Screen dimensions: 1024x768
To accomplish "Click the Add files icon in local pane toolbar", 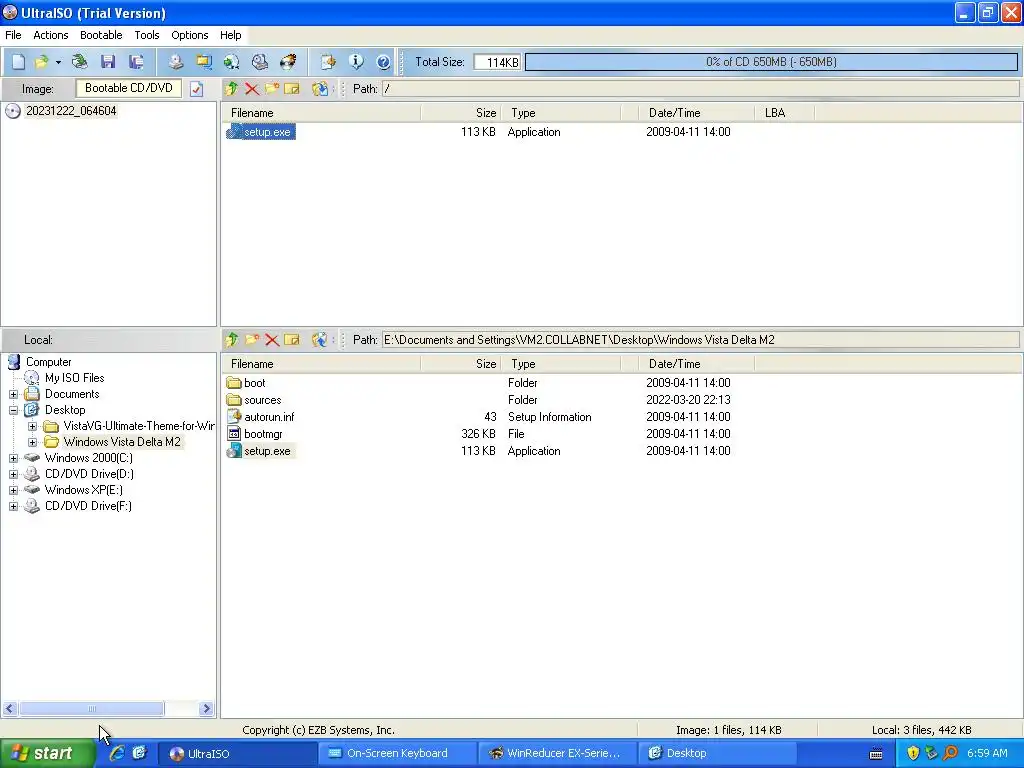I will tap(319, 340).
